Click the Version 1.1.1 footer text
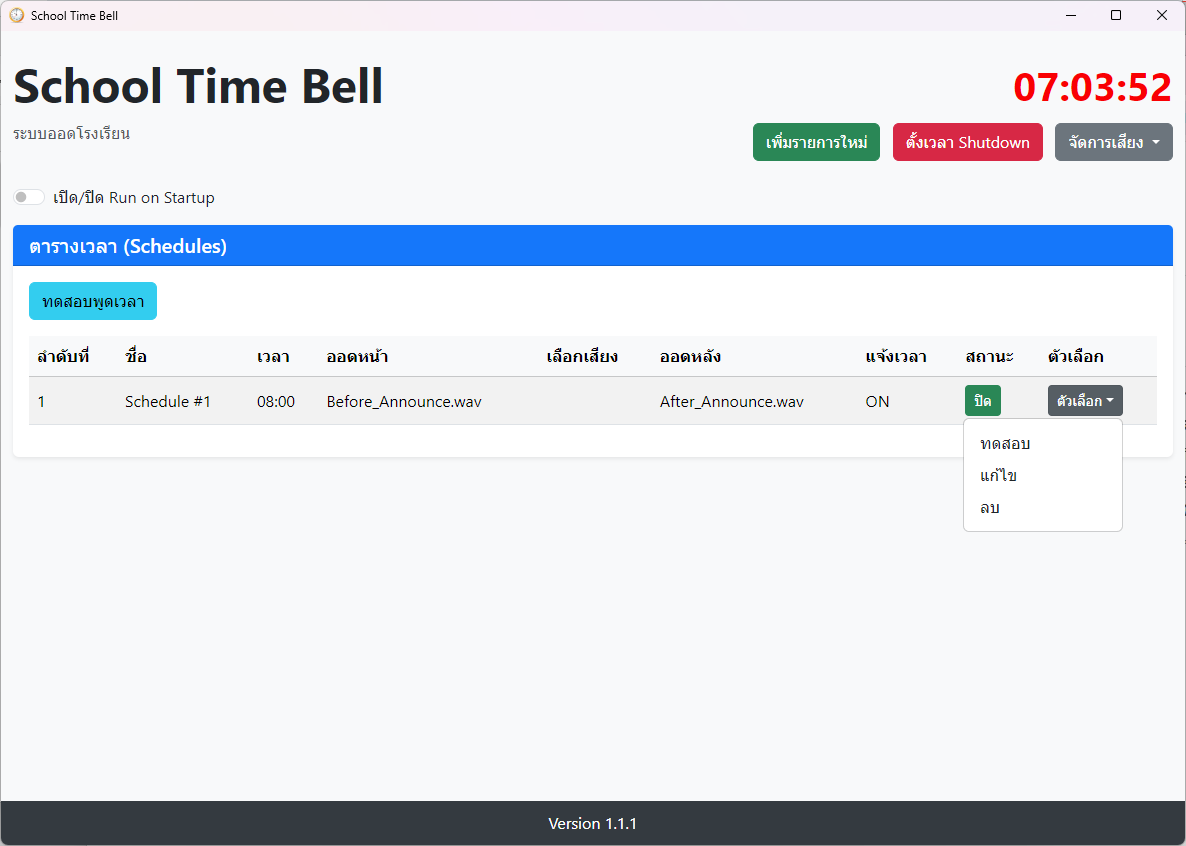 tap(592, 824)
